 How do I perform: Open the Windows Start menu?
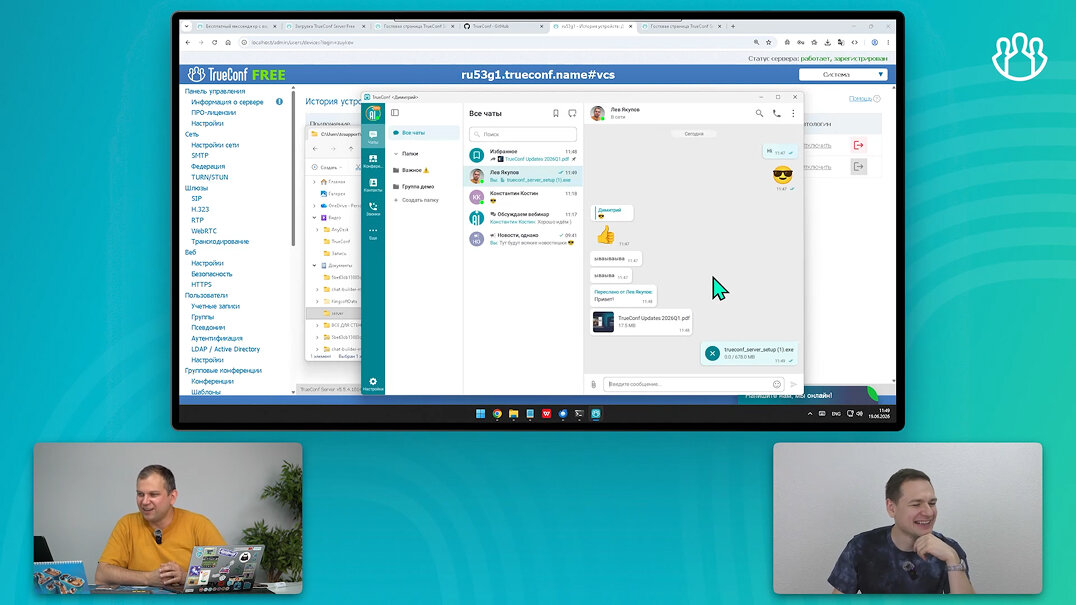point(480,414)
